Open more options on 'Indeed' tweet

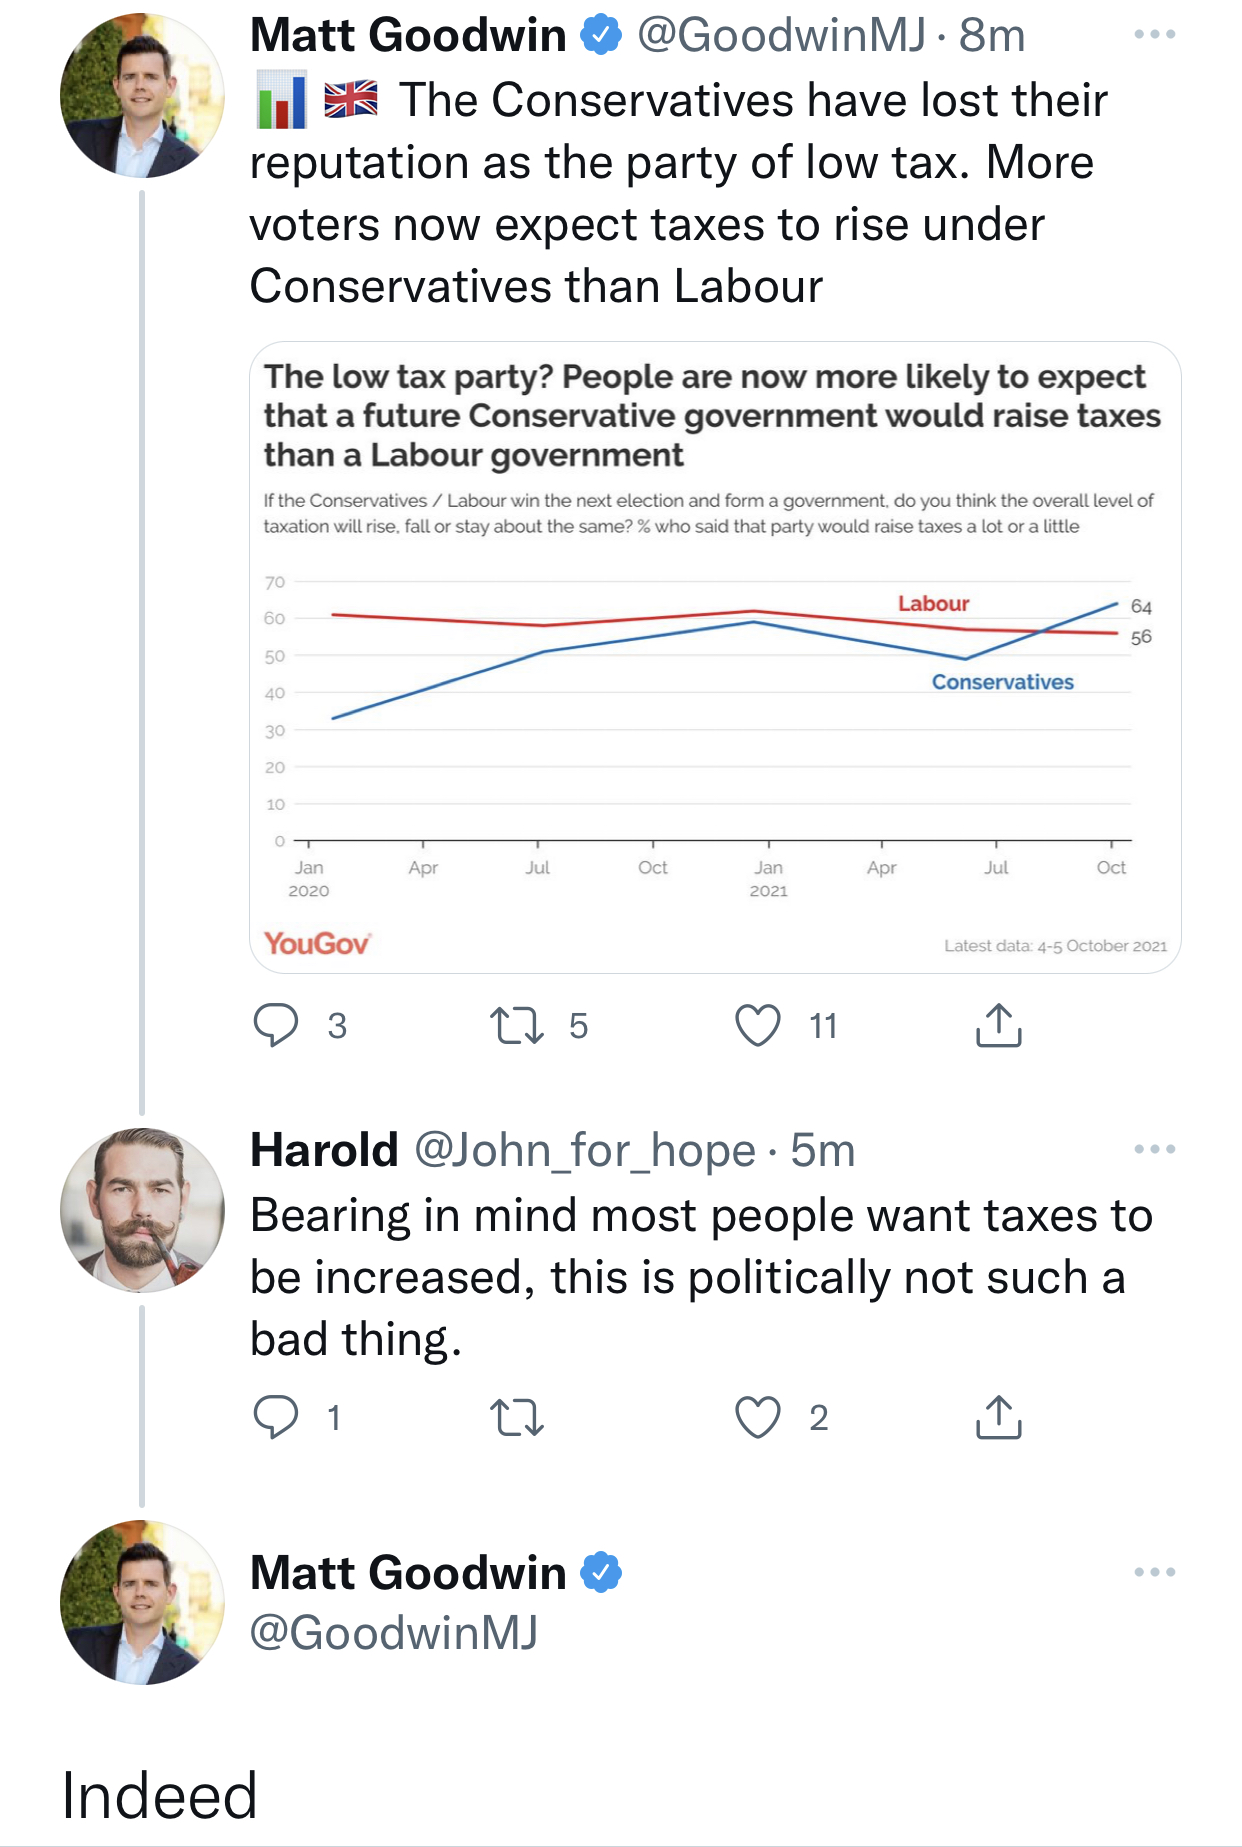coord(1154,1572)
